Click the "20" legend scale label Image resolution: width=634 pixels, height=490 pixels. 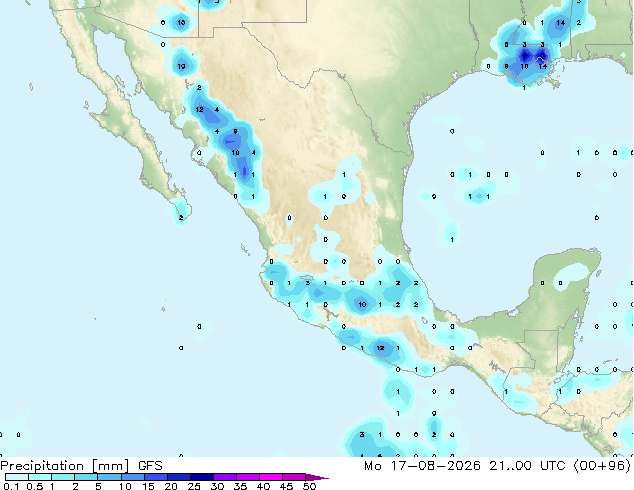tap(171, 486)
